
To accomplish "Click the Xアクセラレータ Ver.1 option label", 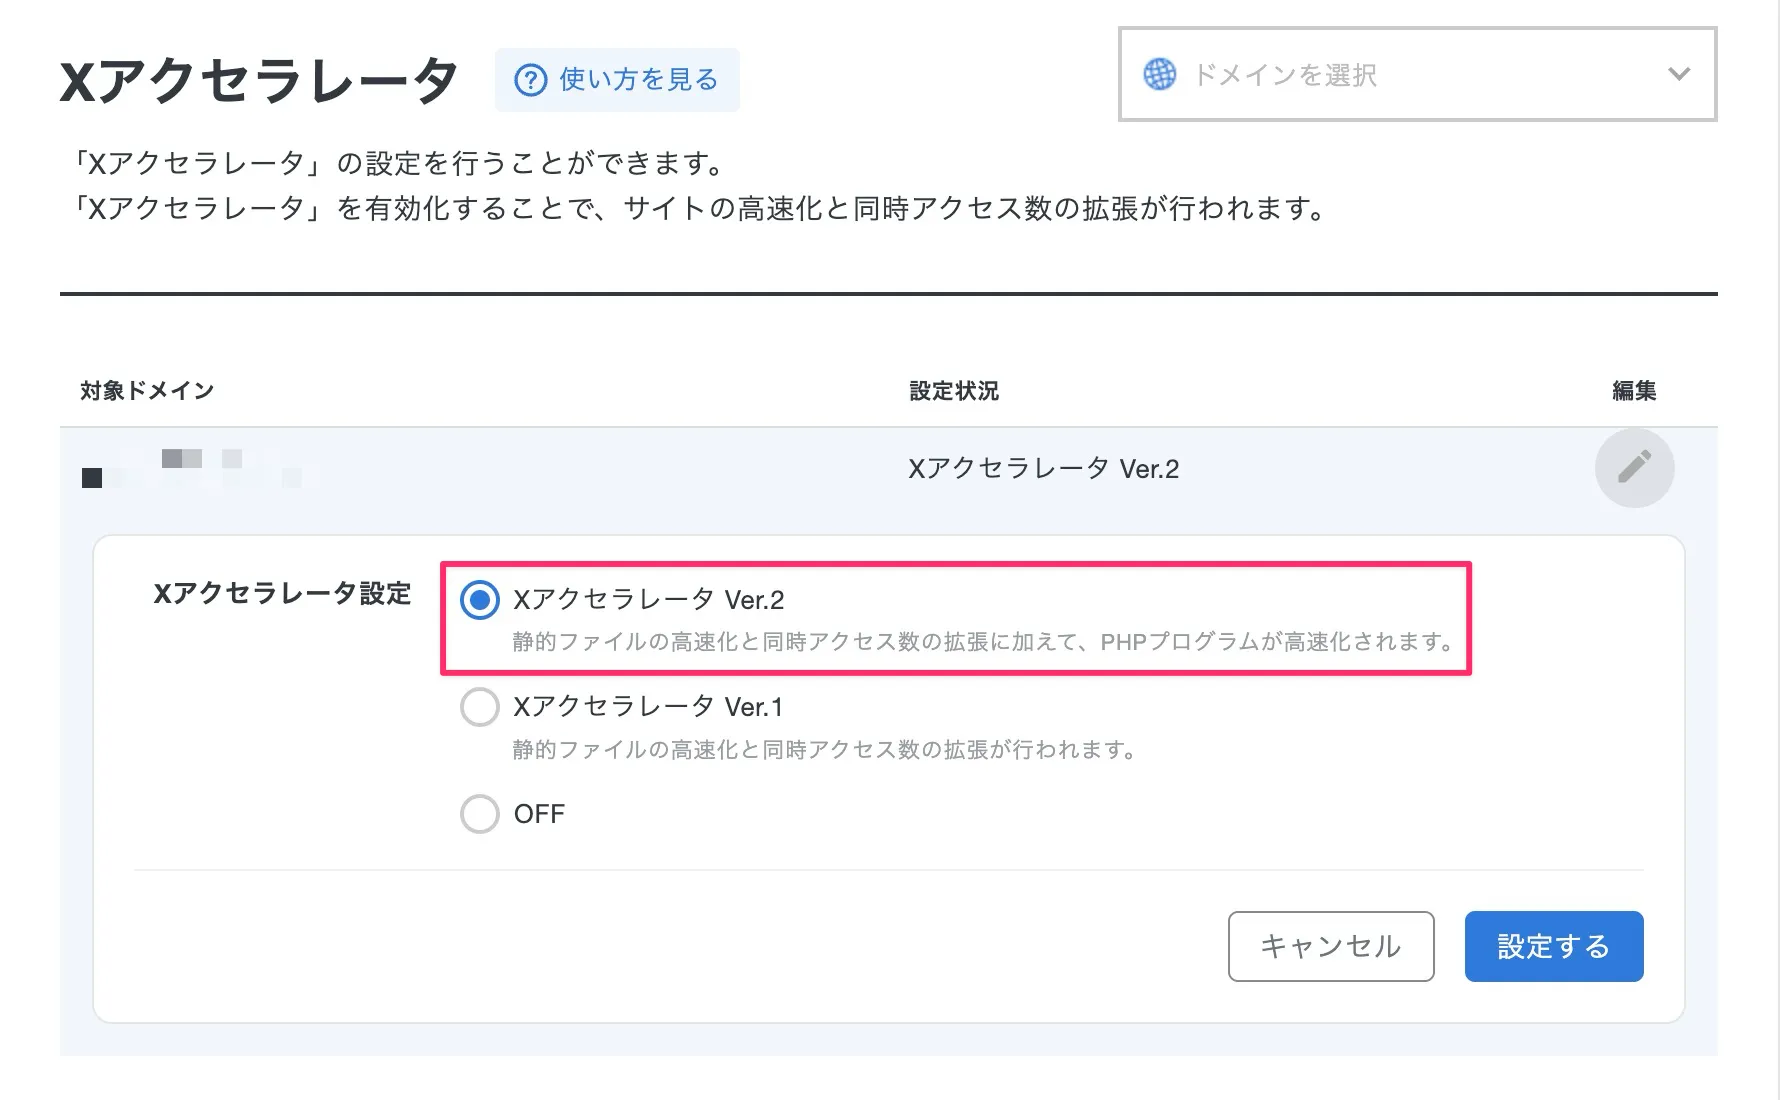I will (648, 707).
